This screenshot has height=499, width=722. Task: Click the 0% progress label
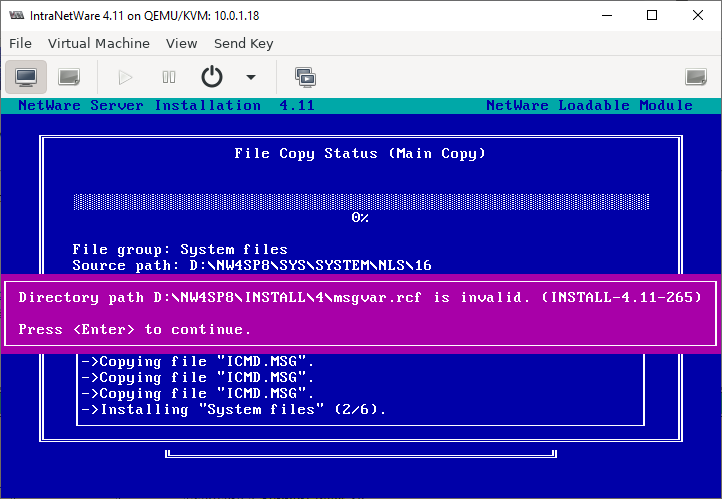(360, 217)
